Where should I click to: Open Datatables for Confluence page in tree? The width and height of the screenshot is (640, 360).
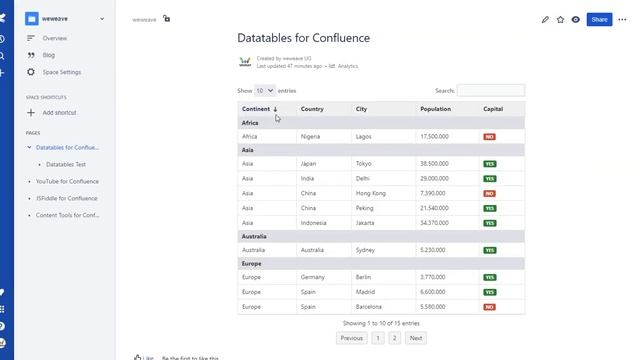pyautogui.click(x=67, y=147)
